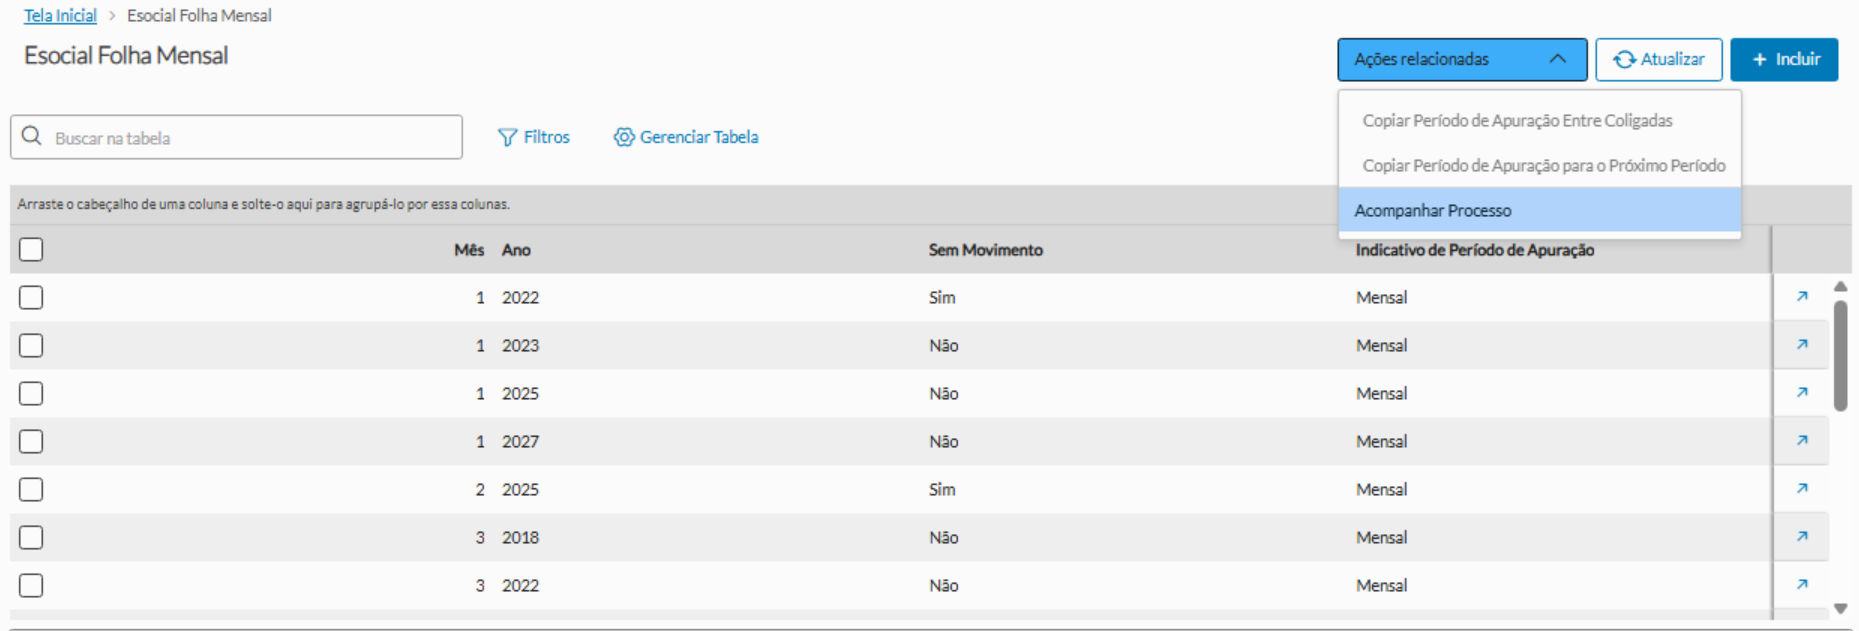Click the funnel Filtros icon
Viewport: 1859px width, 631px height.
click(508, 137)
